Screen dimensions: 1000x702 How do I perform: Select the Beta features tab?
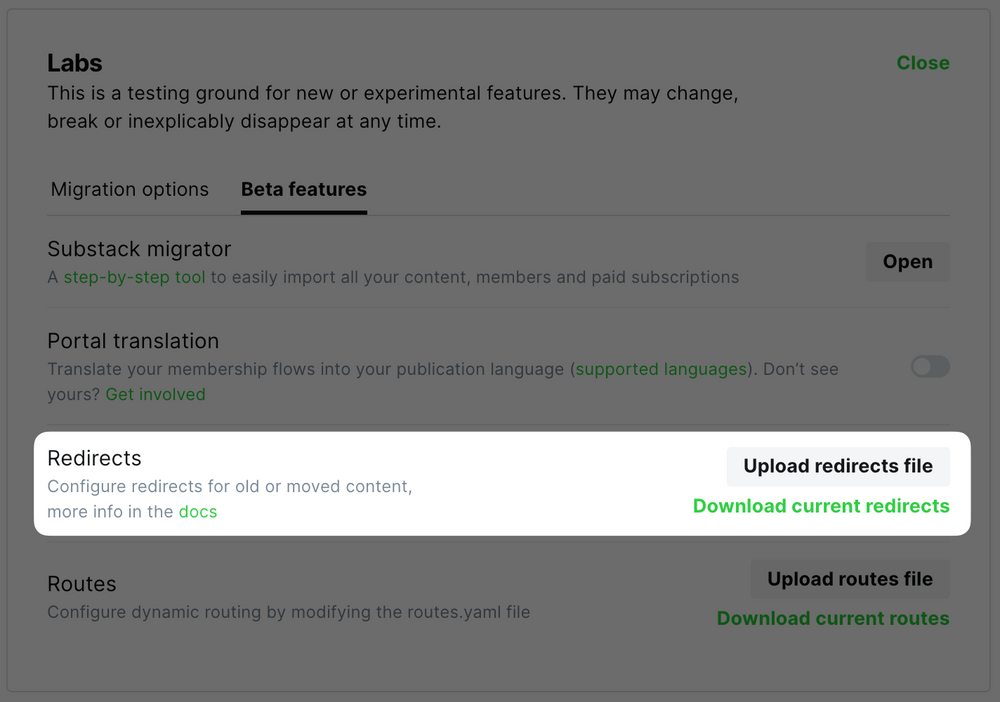tap(303, 189)
